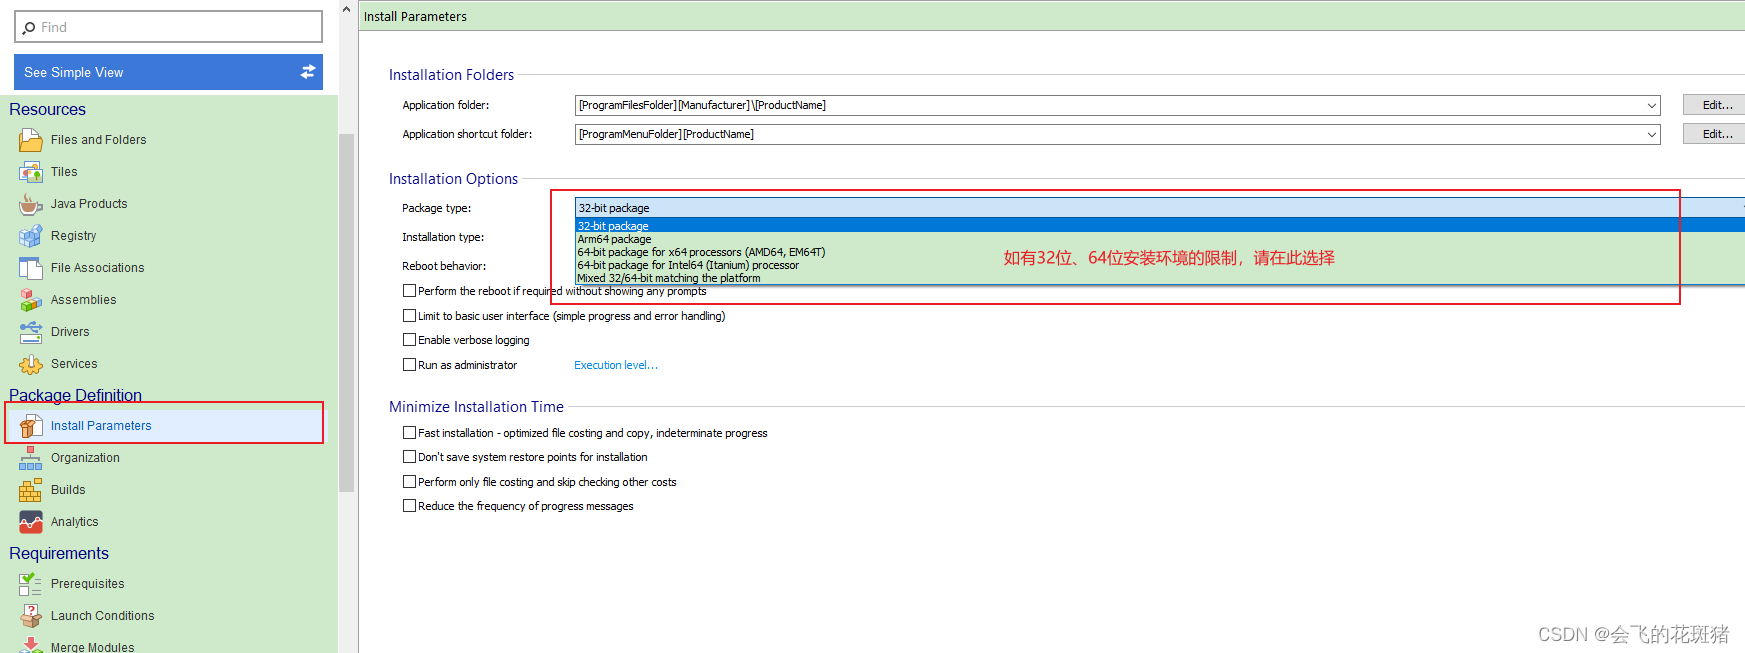Click the Install Parameters box icon
The height and width of the screenshot is (653, 1745).
click(31, 426)
